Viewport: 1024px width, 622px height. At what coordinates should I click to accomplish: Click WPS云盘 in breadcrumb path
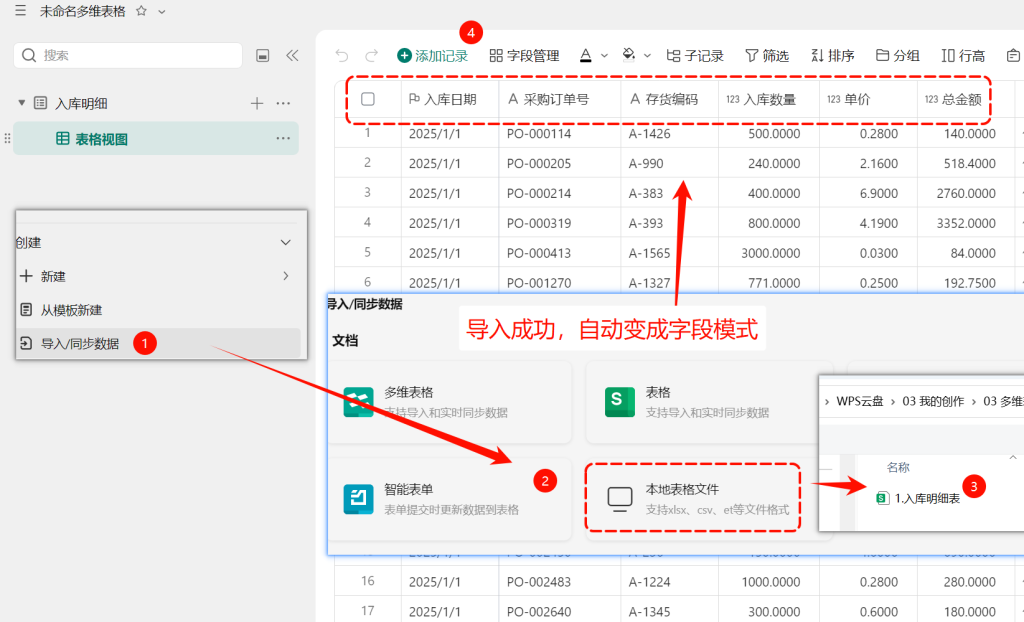click(859, 401)
